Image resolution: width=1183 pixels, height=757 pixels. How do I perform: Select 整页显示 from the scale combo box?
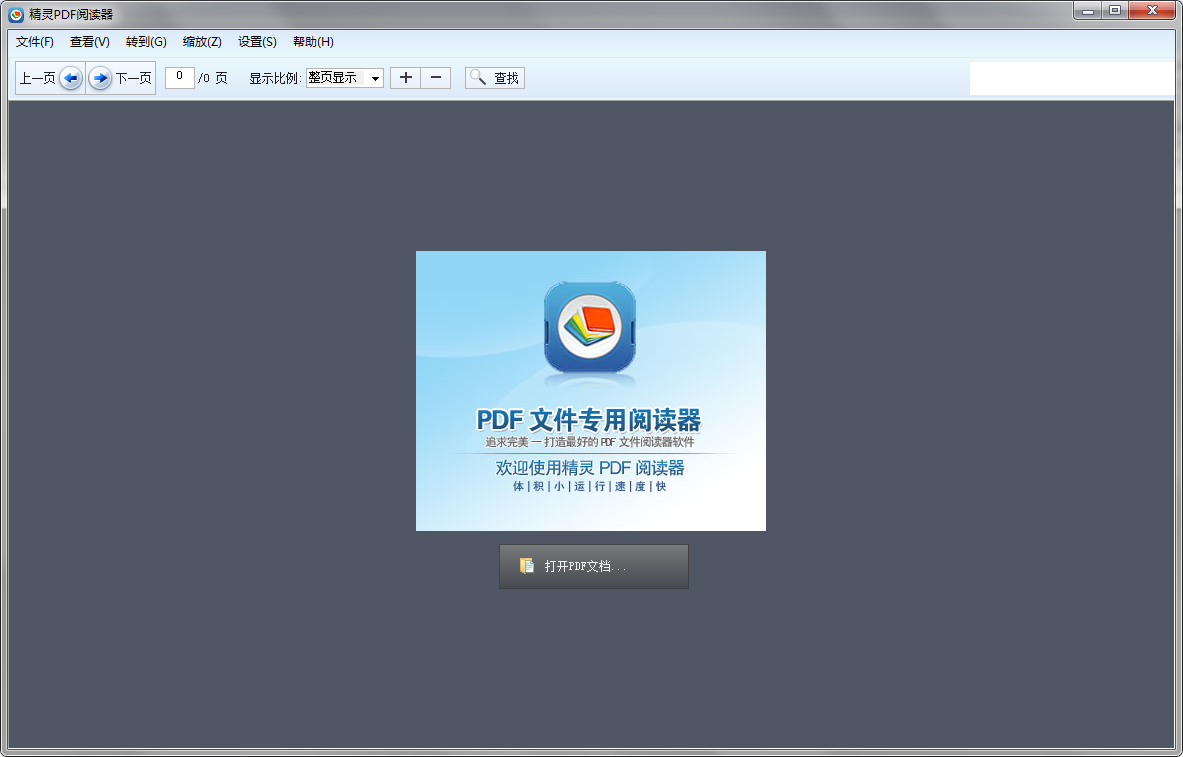[x=335, y=77]
